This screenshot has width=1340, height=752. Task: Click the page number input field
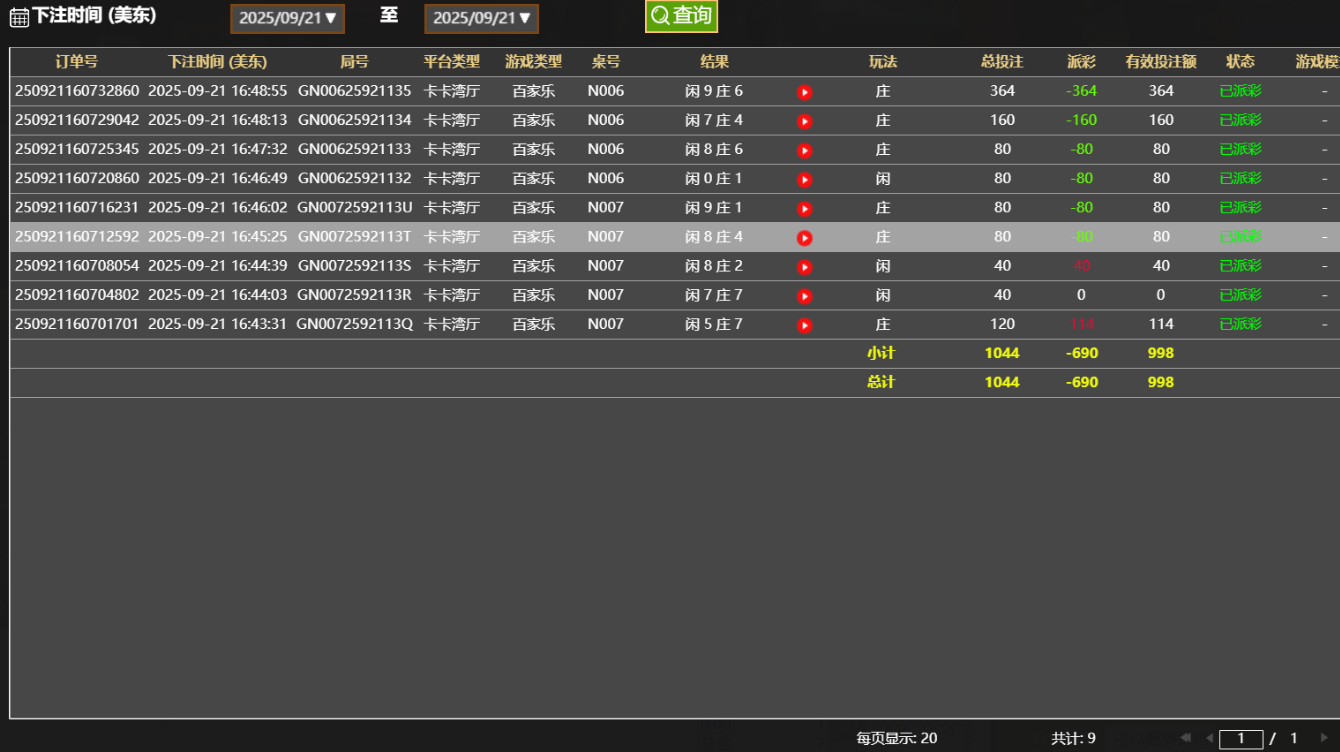1242,739
